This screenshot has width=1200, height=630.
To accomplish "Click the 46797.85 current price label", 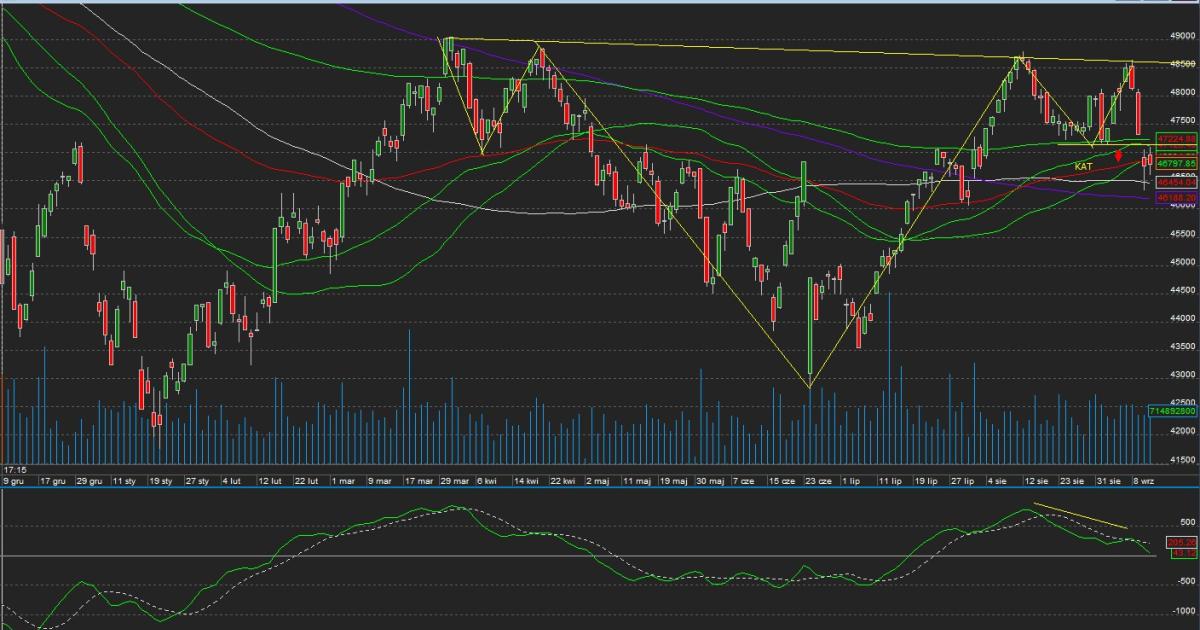I will 1176,161.
